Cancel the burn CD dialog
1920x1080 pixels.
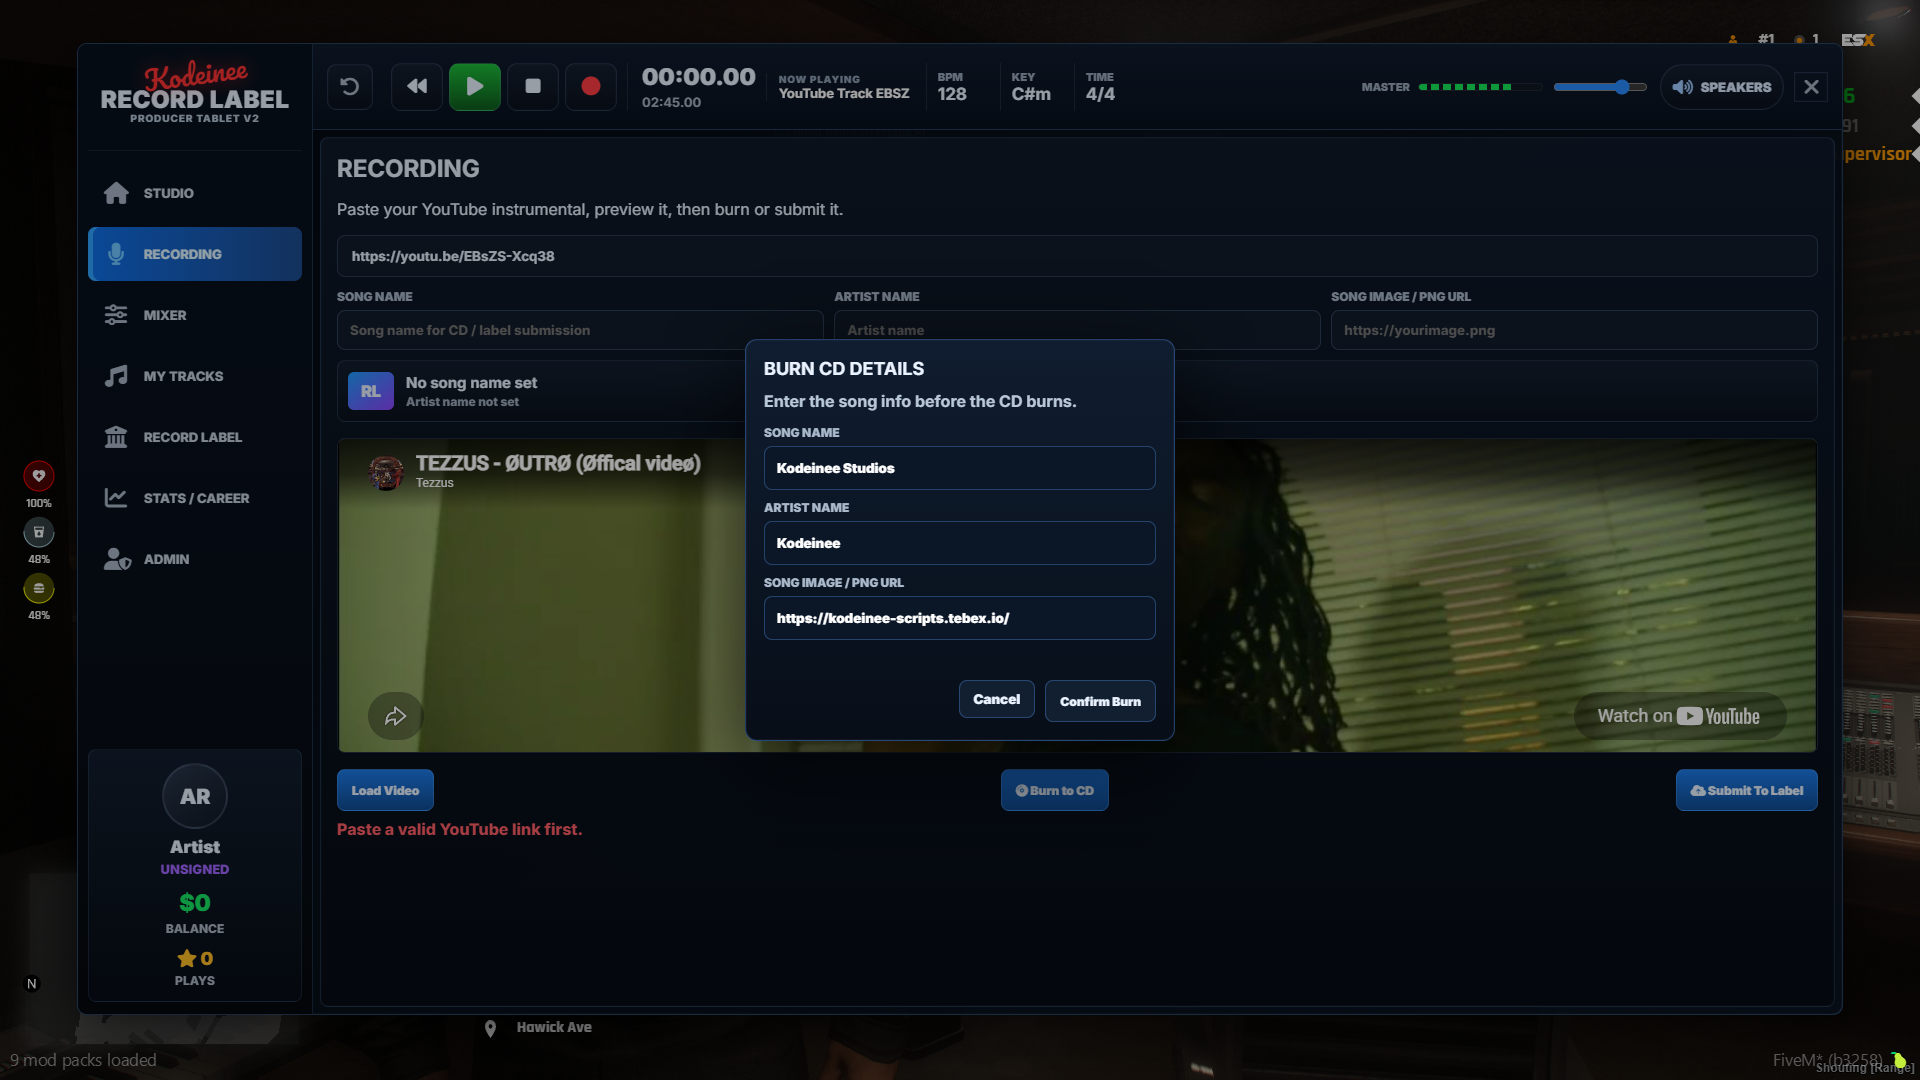point(996,699)
